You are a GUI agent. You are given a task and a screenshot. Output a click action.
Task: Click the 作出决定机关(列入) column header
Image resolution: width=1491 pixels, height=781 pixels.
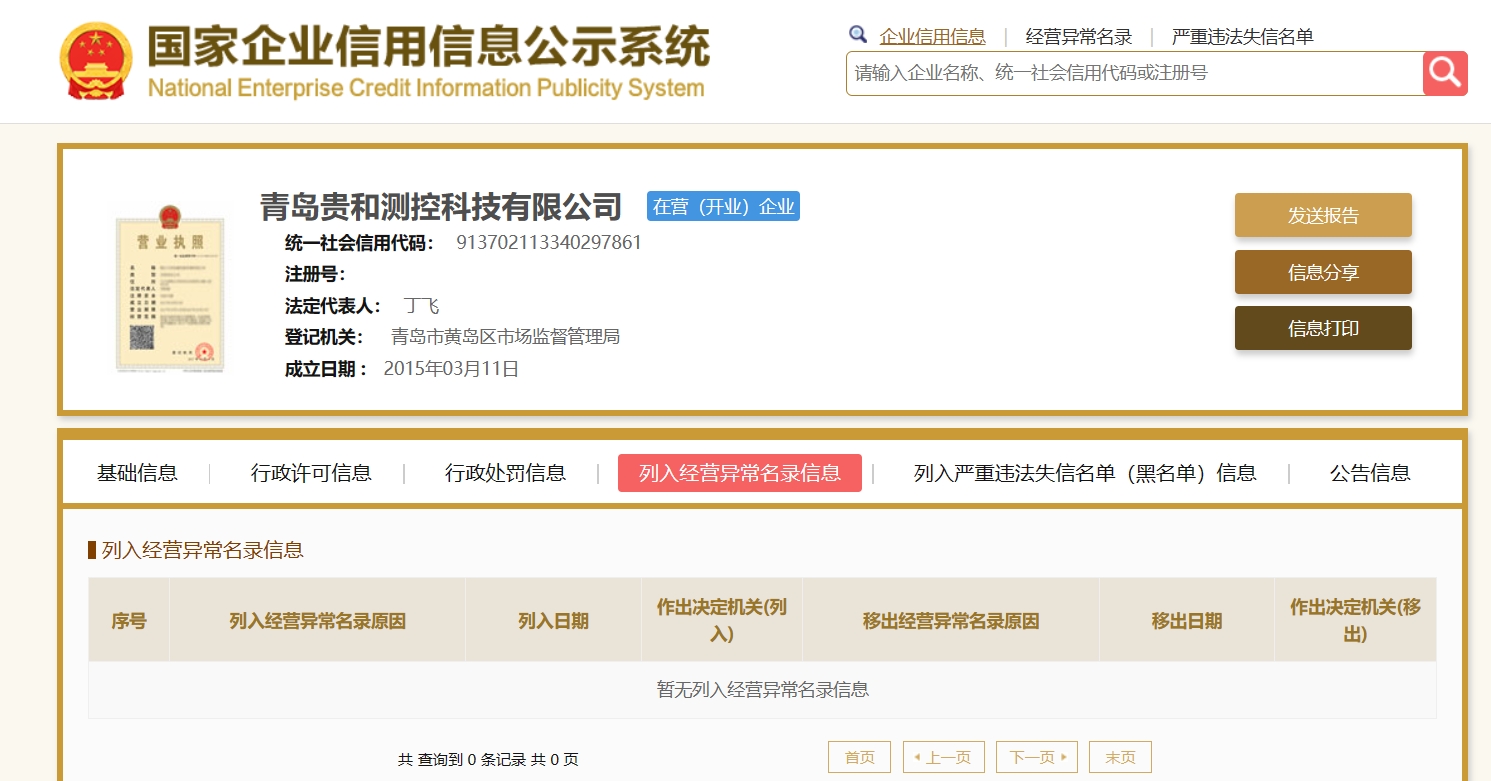[x=721, y=620]
